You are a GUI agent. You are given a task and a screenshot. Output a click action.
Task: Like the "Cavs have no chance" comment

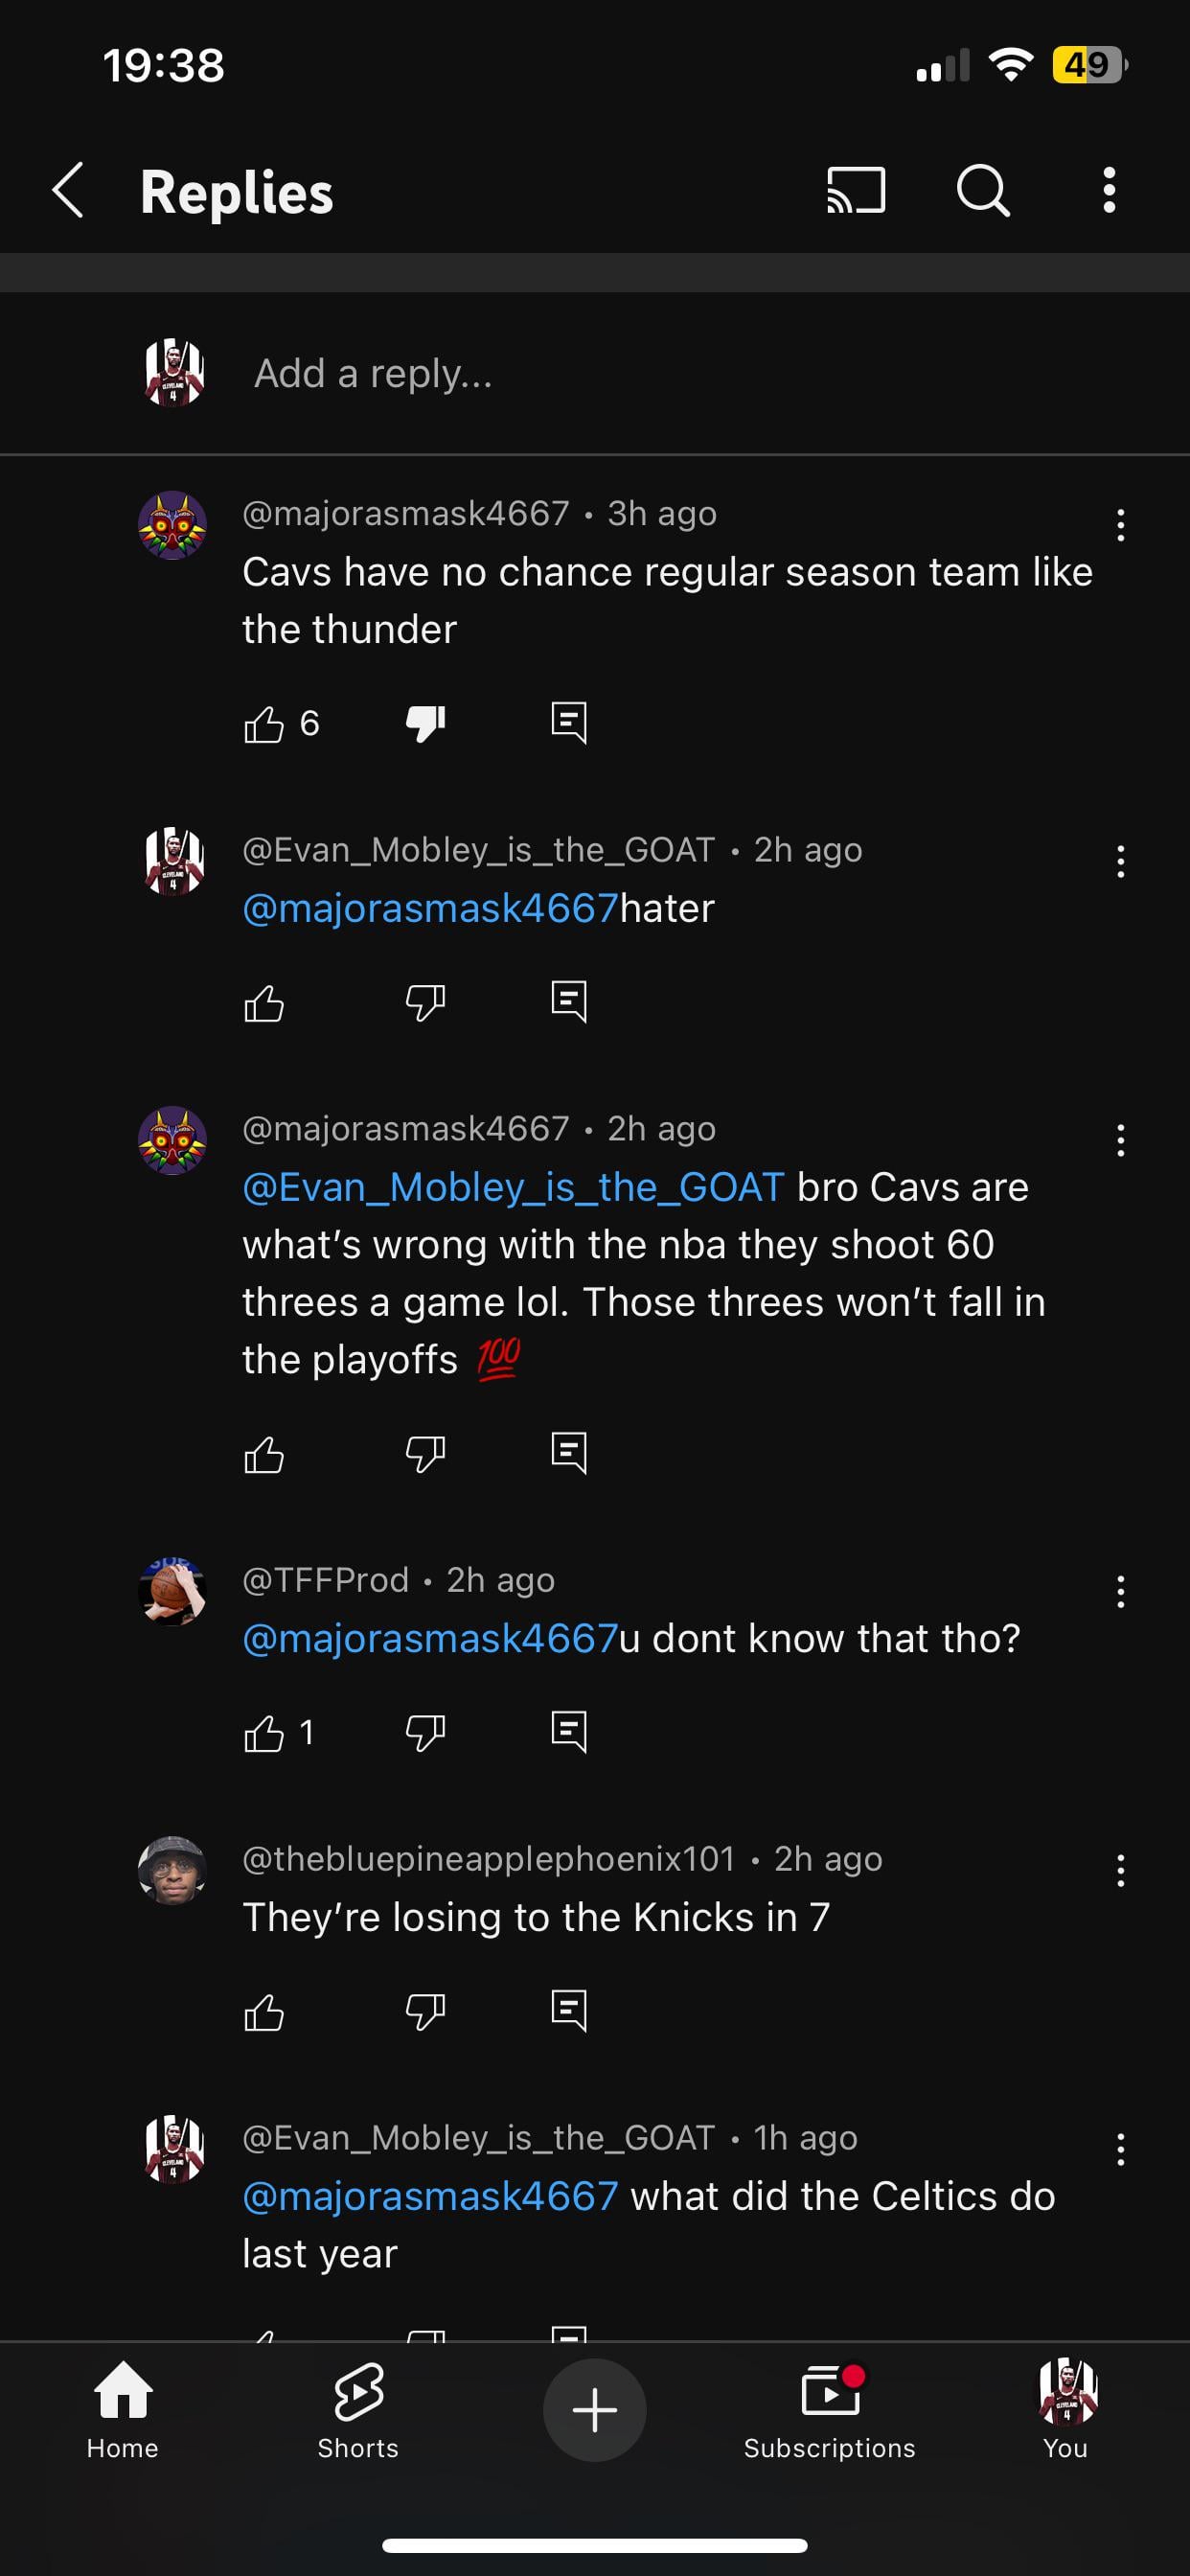coord(264,723)
